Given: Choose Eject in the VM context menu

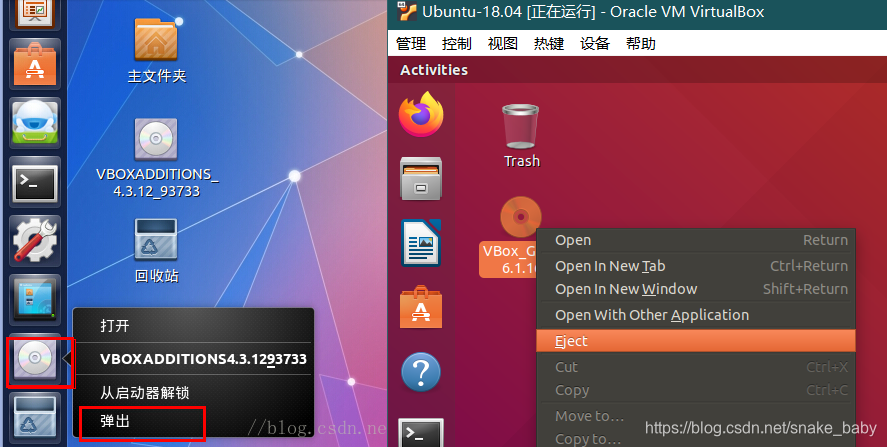Looking at the screenshot, I should [696, 341].
